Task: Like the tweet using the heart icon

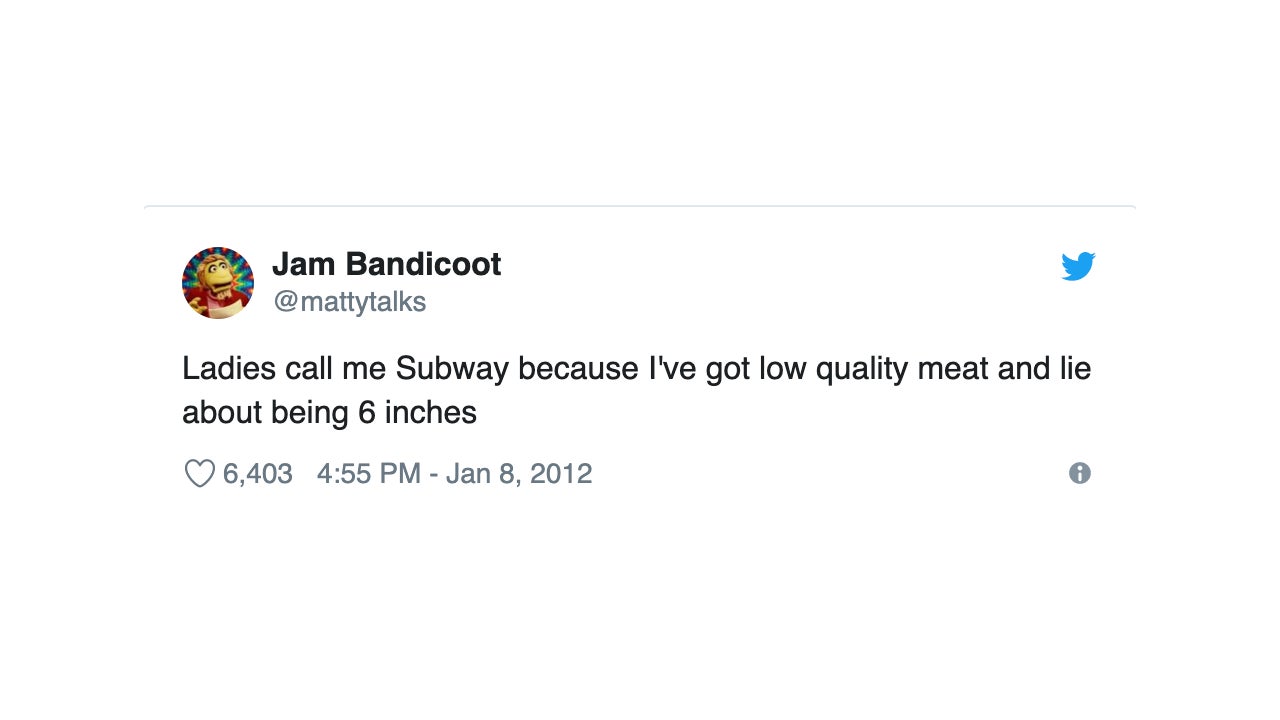Action: 200,473
